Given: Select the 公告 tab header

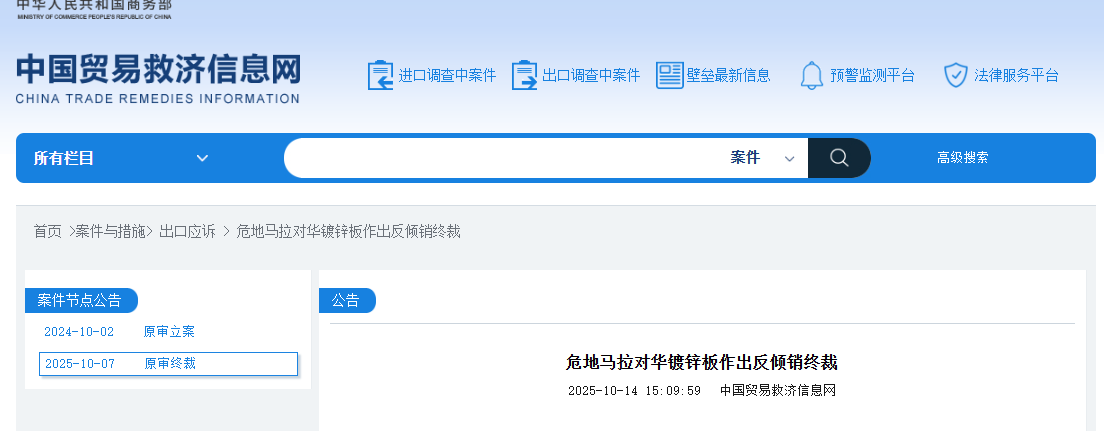Looking at the screenshot, I should (346, 300).
